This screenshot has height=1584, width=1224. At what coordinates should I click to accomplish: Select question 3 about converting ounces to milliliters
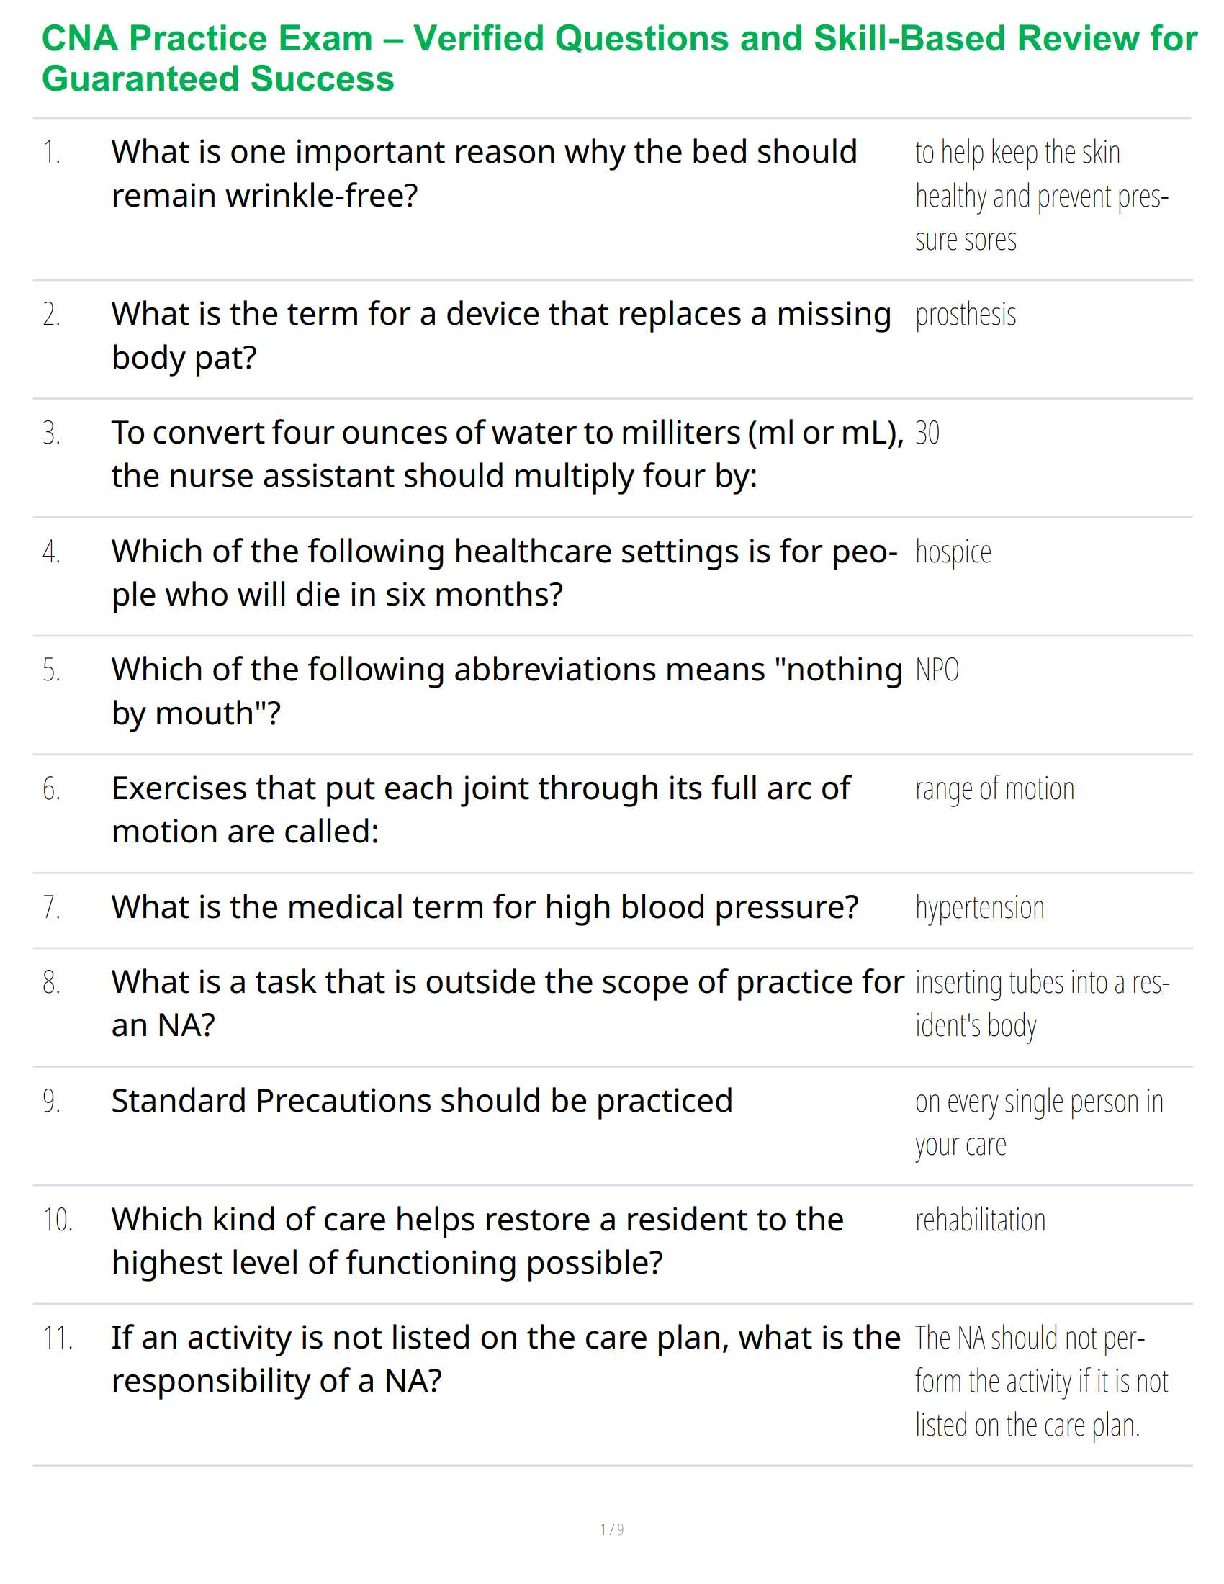[x=507, y=454]
